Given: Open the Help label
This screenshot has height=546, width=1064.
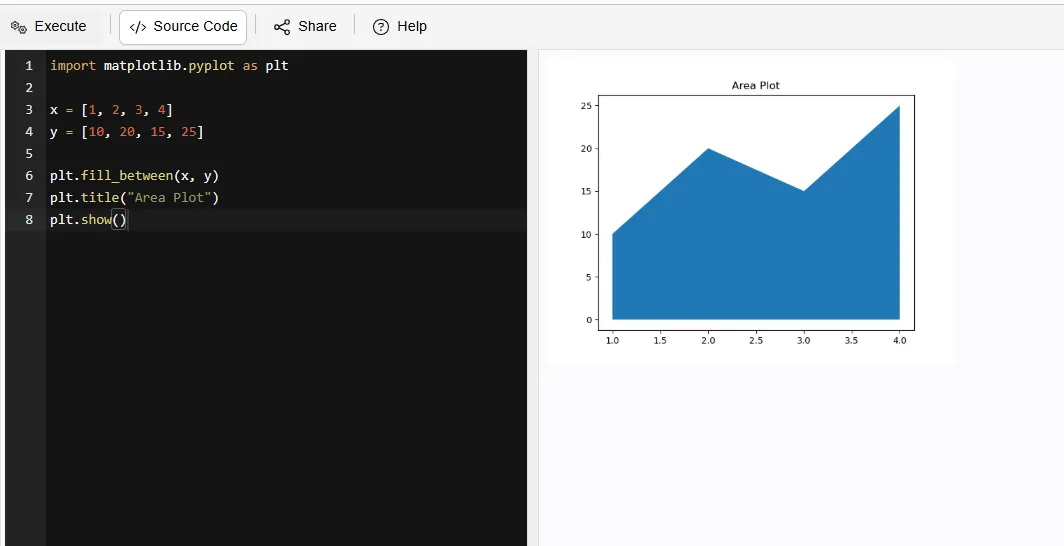Looking at the screenshot, I should [x=412, y=26].
